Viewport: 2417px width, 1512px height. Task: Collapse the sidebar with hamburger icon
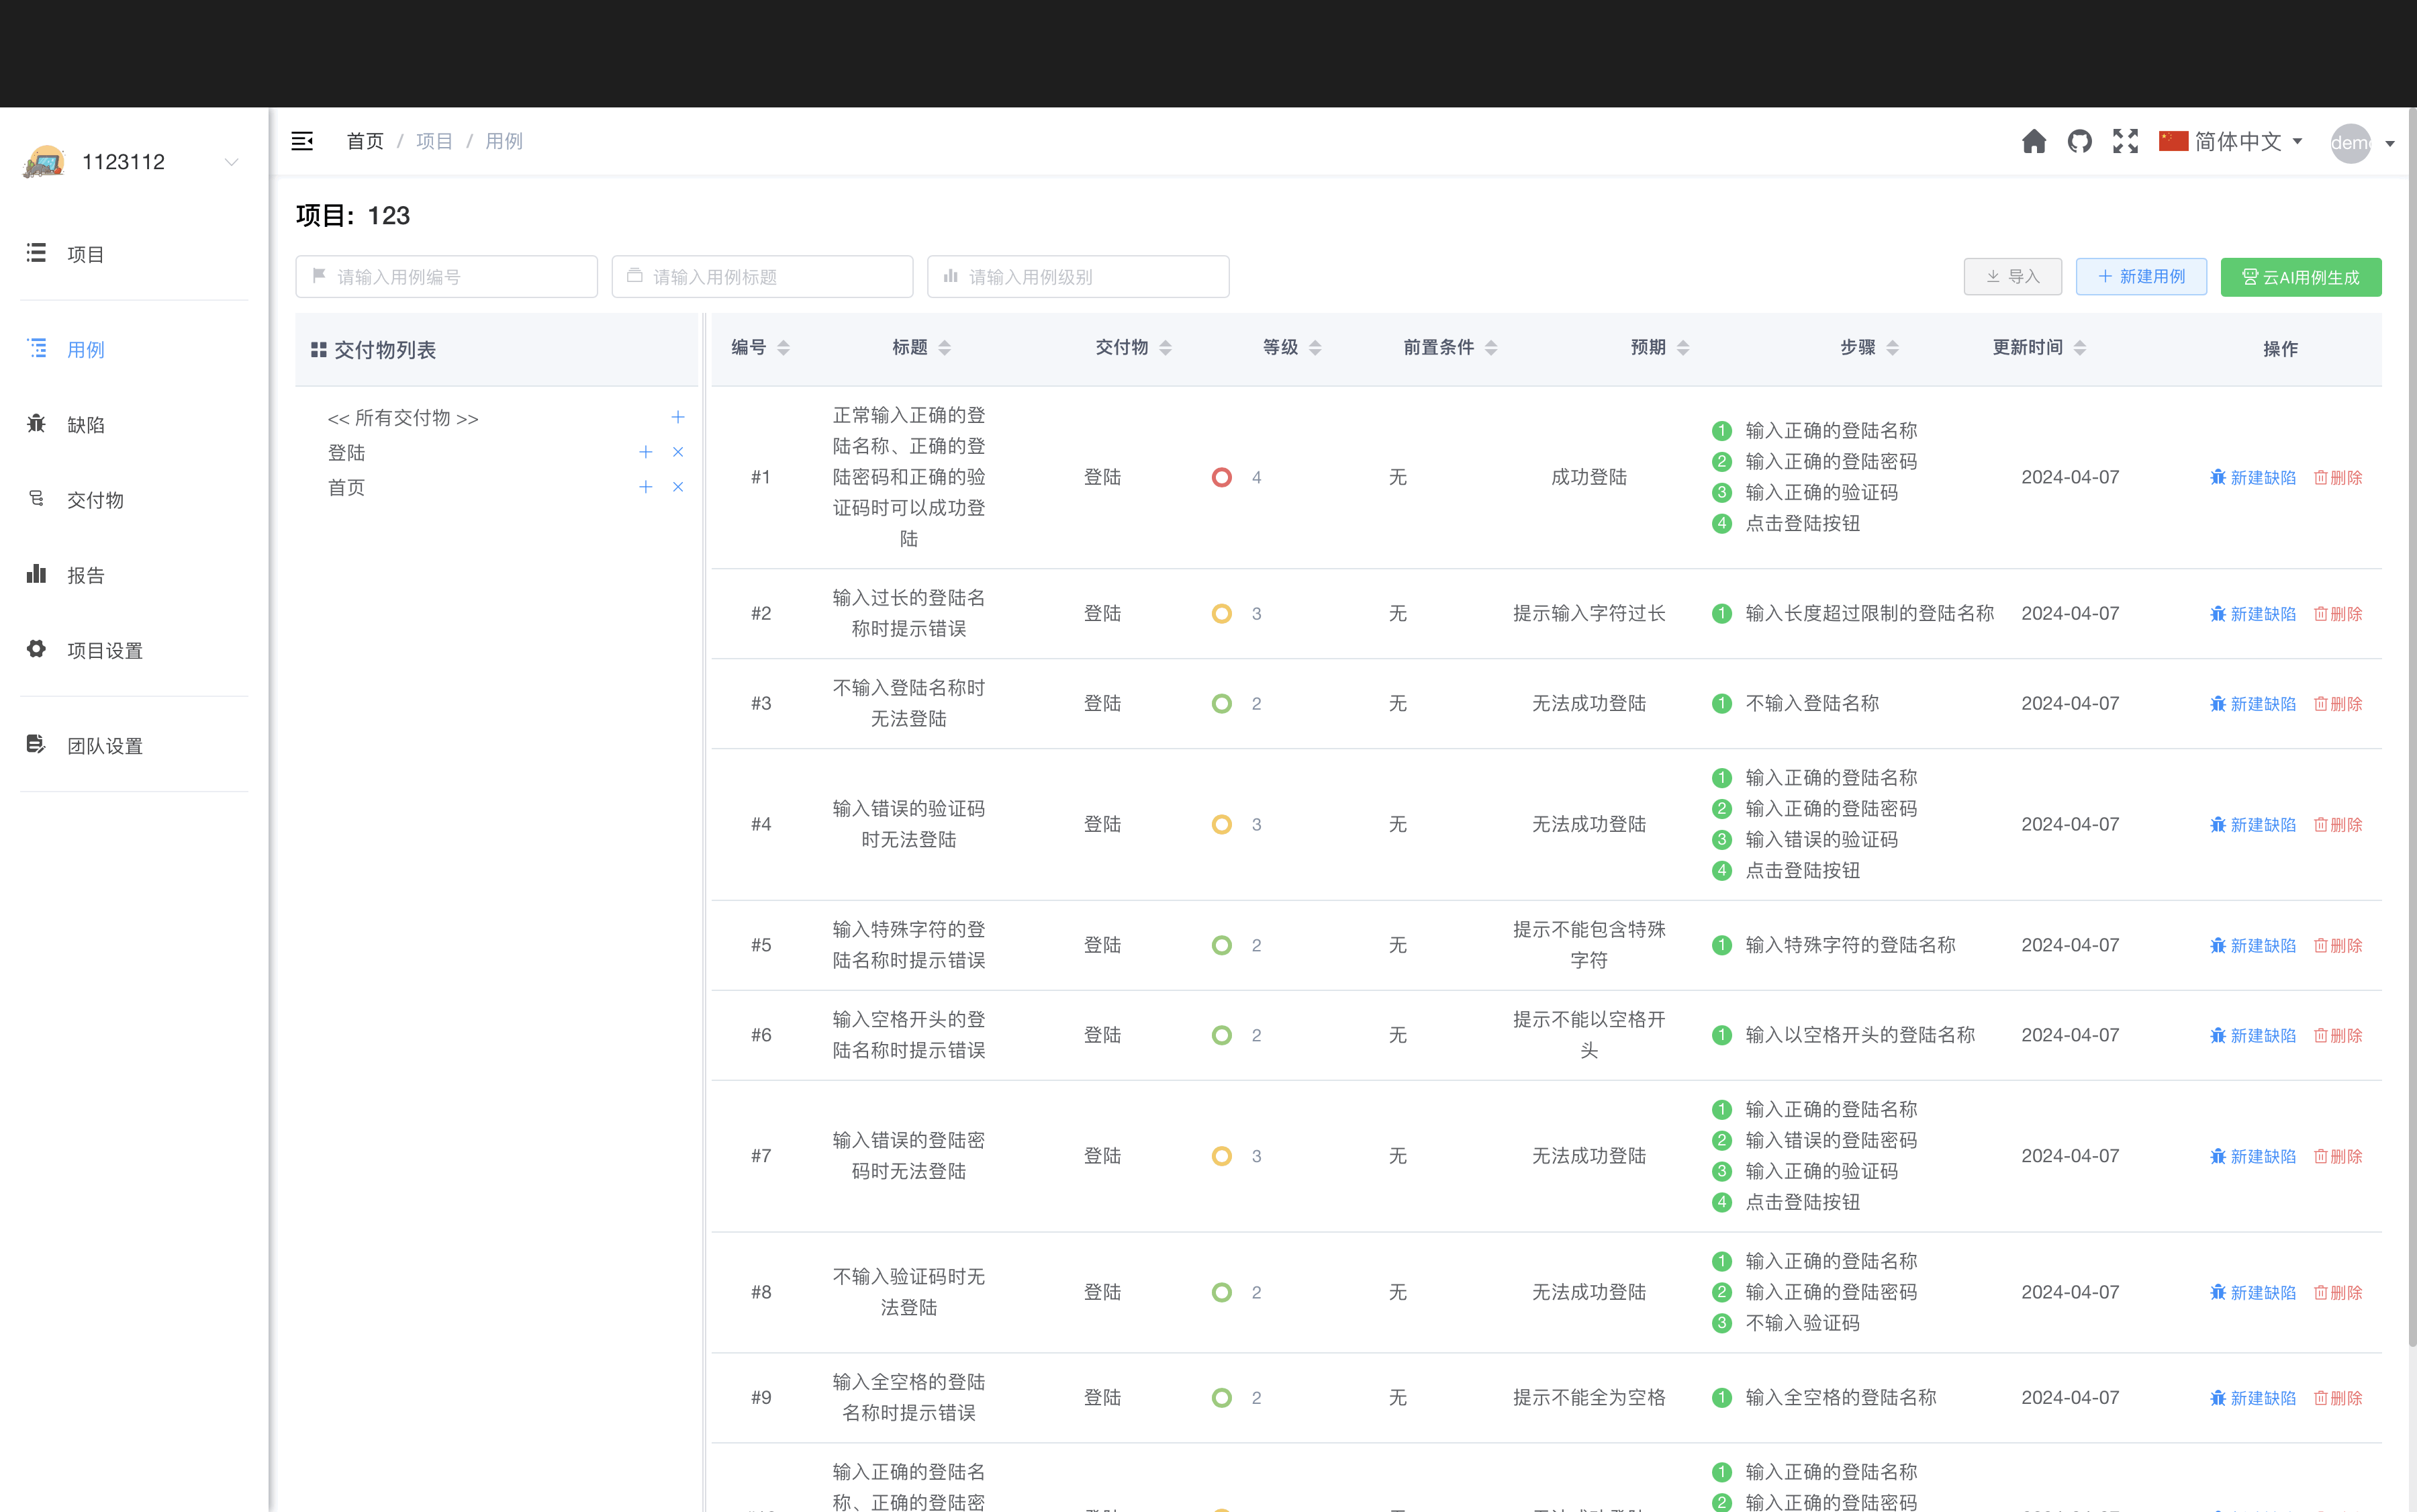(x=302, y=141)
